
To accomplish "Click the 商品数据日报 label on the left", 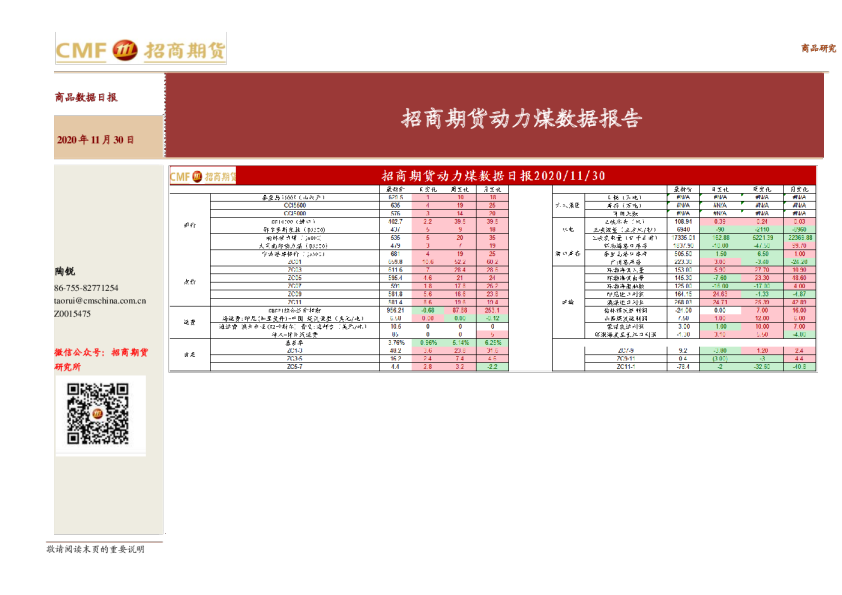I will point(86,98).
